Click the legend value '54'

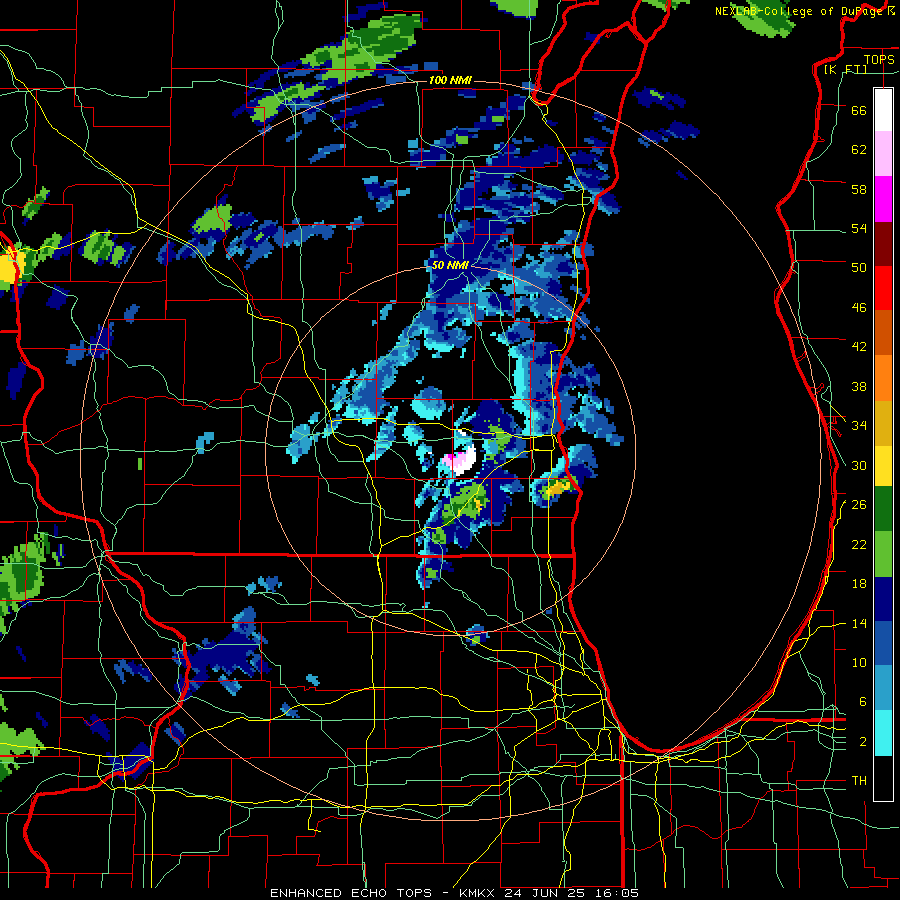pyautogui.click(x=859, y=228)
